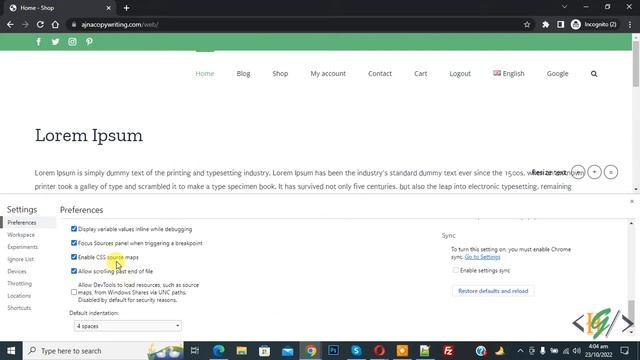Click the browser home icon
The image size is (640, 360).
point(55,24)
